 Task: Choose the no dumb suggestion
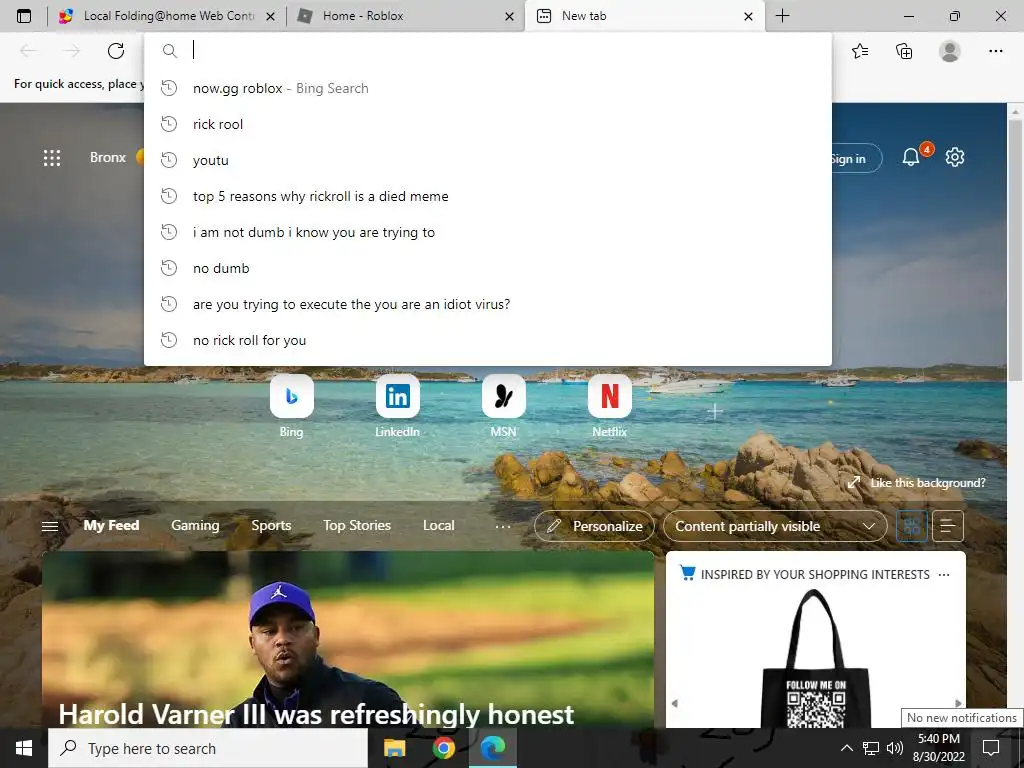pyautogui.click(x=488, y=268)
